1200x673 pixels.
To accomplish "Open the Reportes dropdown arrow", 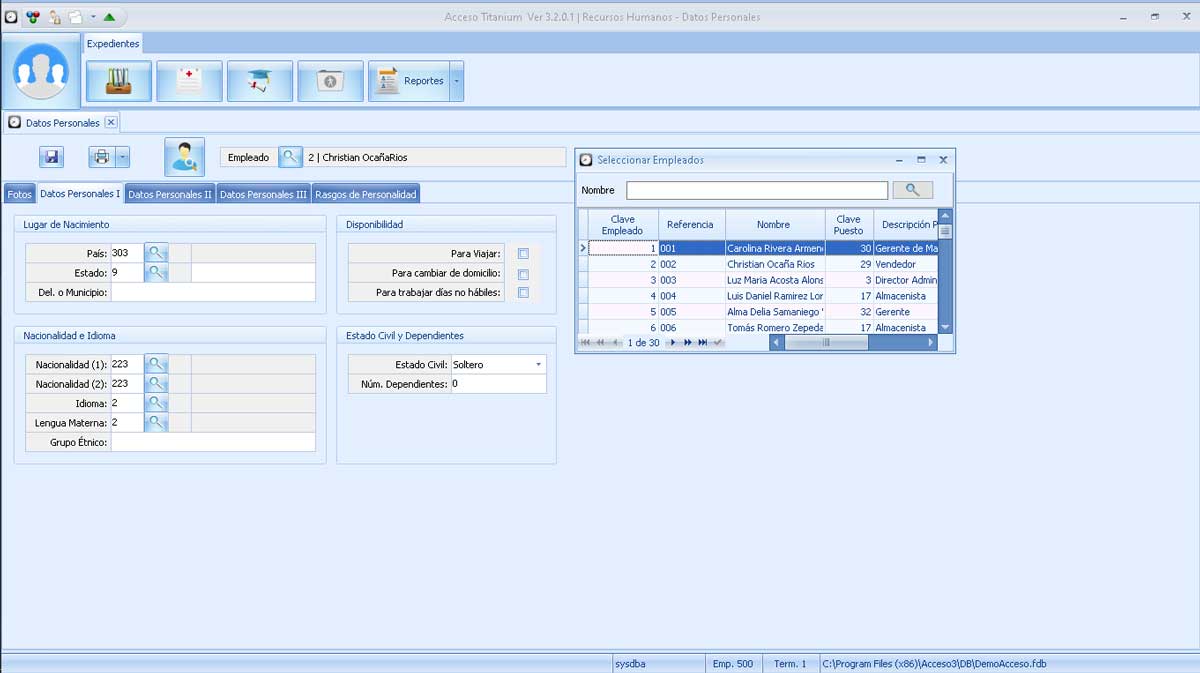I will pyautogui.click(x=456, y=81).
